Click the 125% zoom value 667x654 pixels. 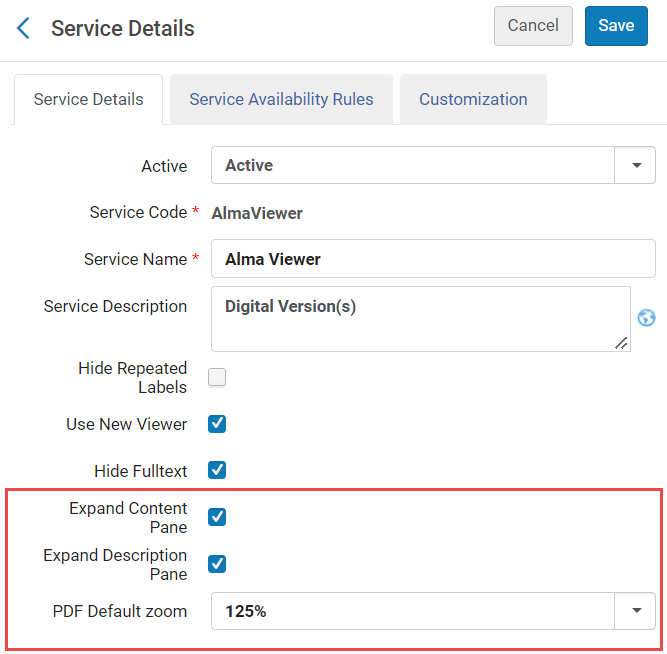tap(245, 611)
